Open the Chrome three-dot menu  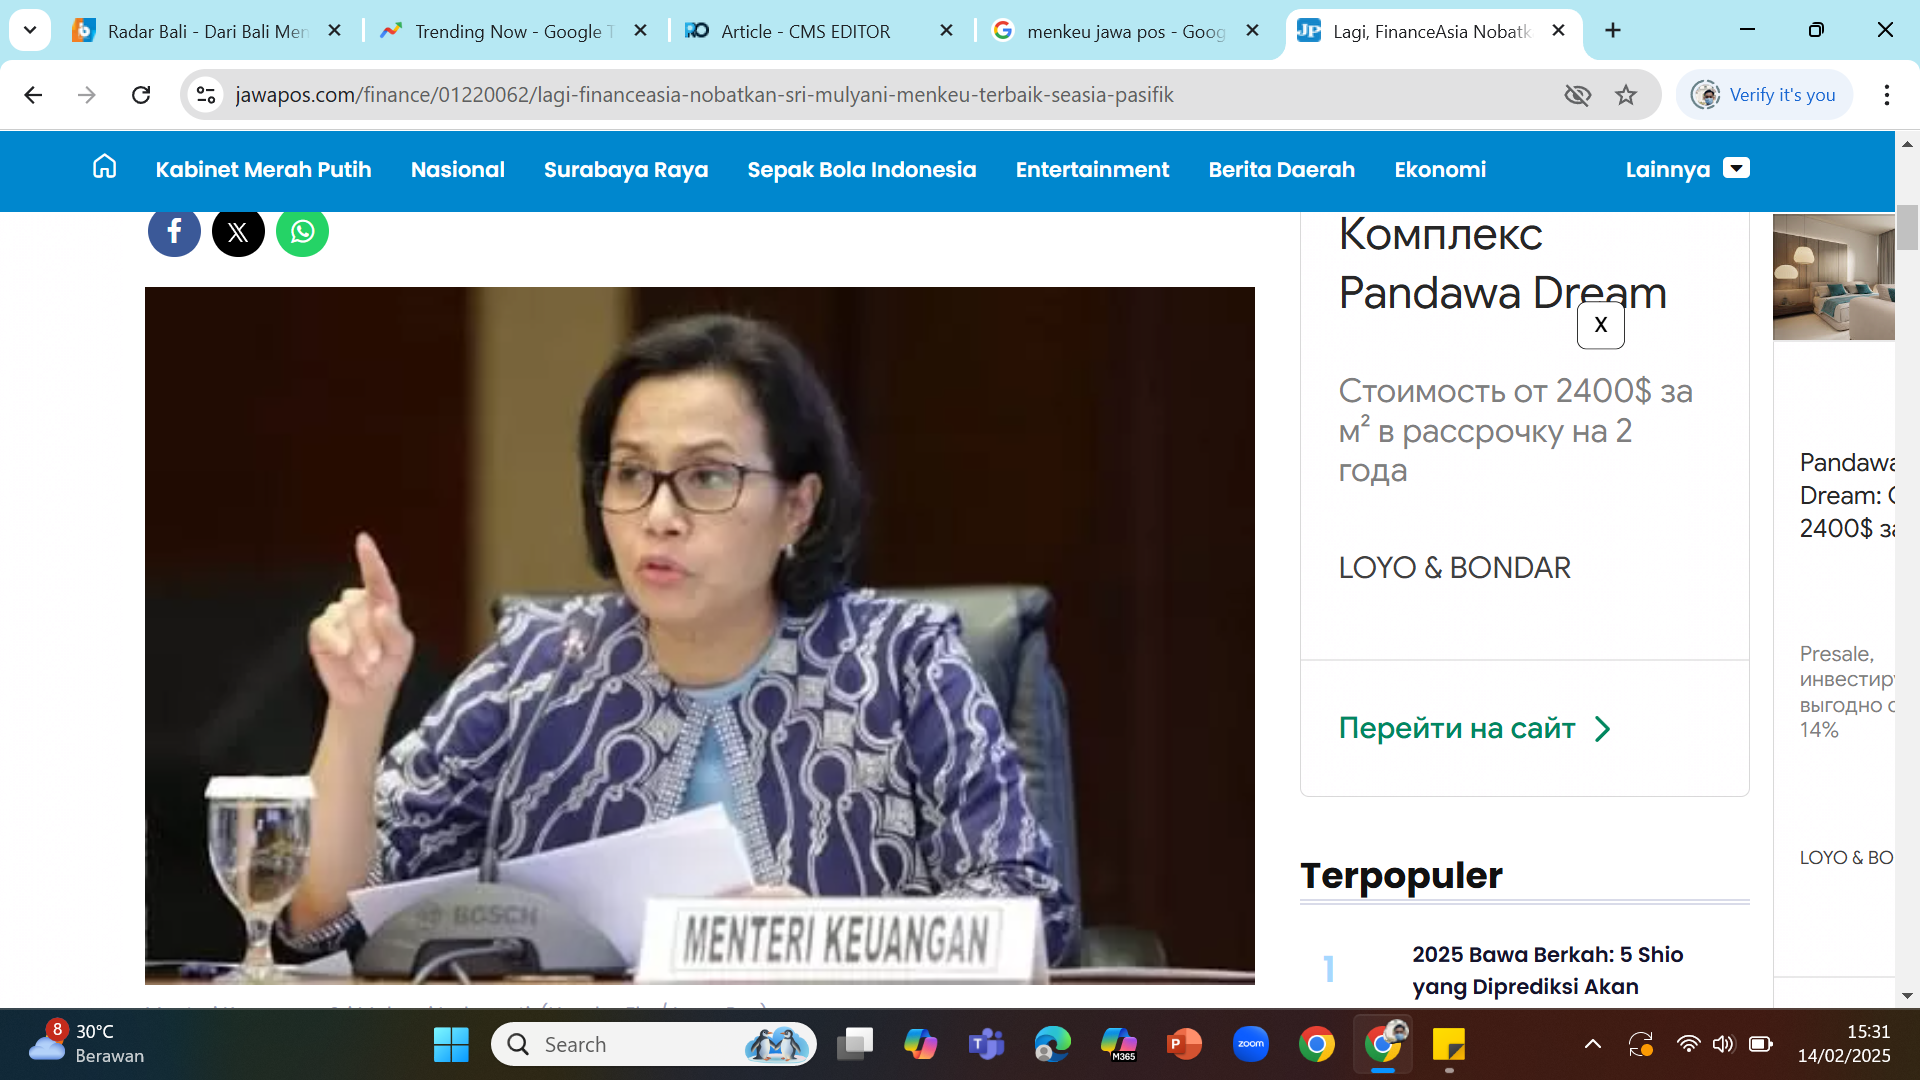click(1886, 95)
